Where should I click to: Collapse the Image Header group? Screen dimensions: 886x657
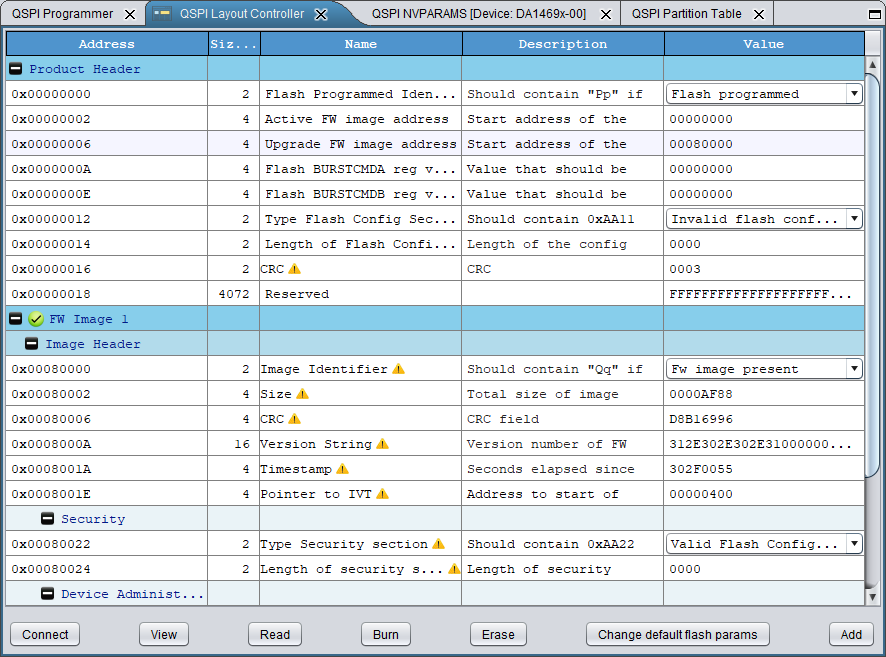[32, 343]
